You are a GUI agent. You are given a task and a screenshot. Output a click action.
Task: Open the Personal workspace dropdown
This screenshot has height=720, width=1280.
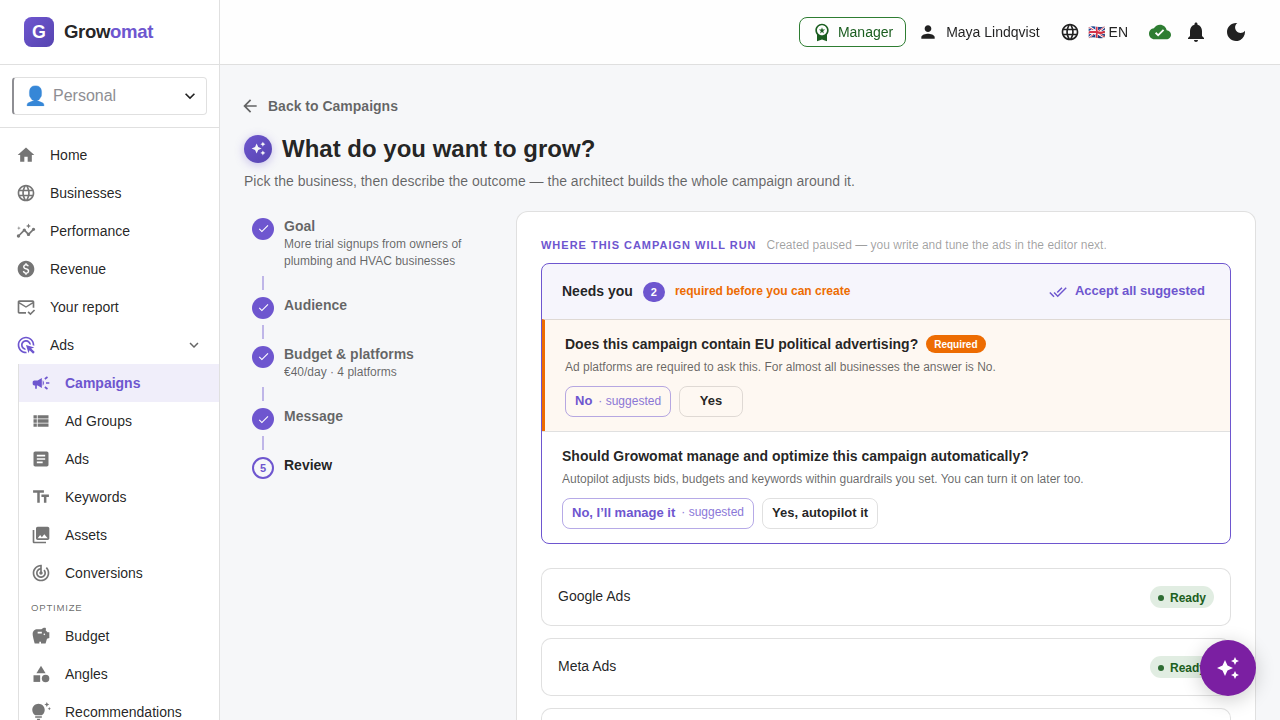pos(110,96)
